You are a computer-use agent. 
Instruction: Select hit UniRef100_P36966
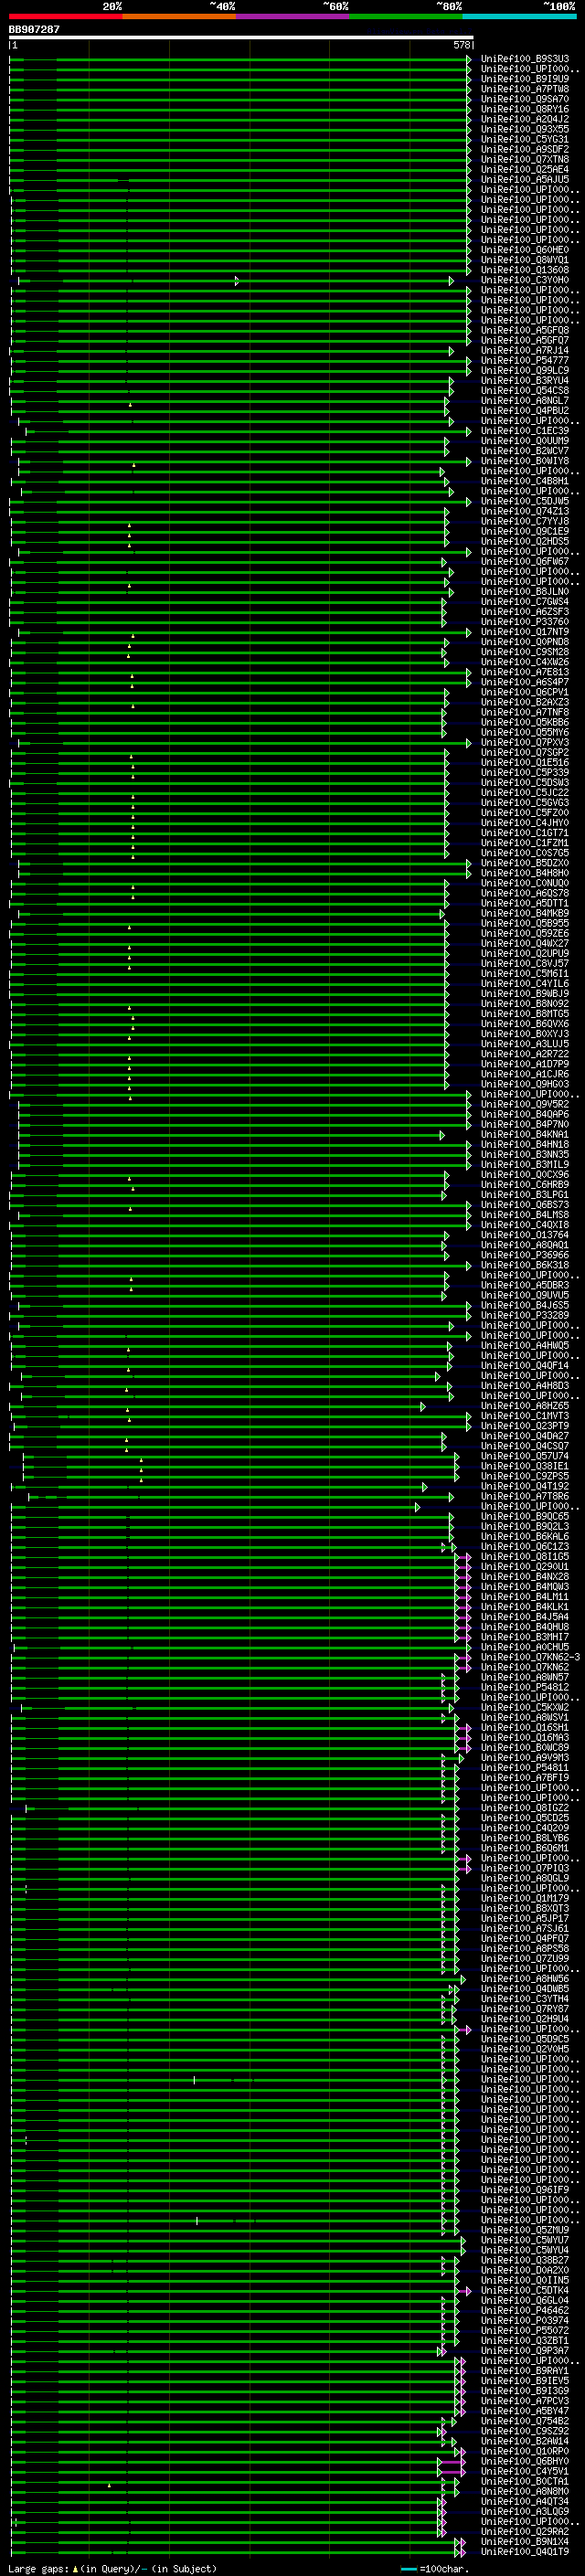525,1255
